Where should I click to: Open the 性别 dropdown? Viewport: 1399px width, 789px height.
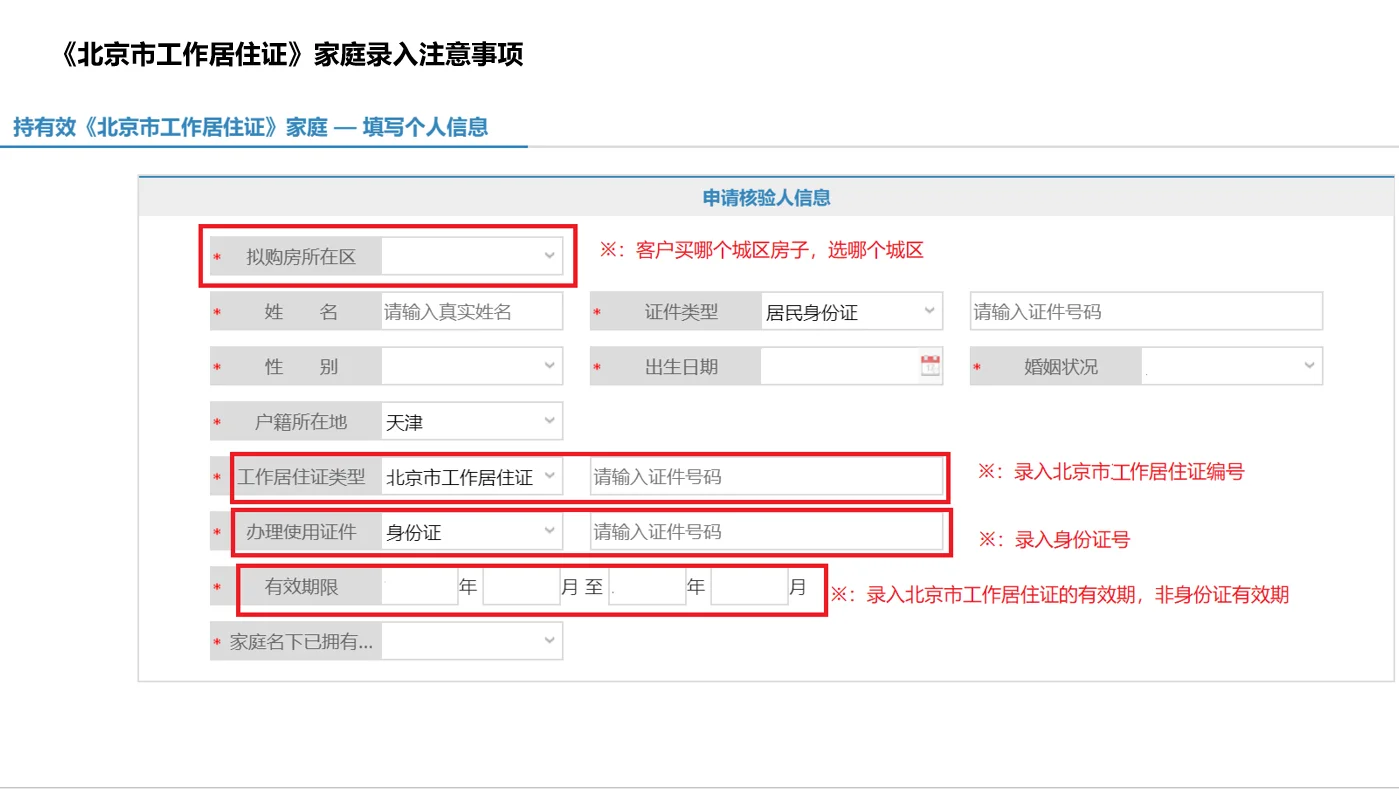click(471, 367)
